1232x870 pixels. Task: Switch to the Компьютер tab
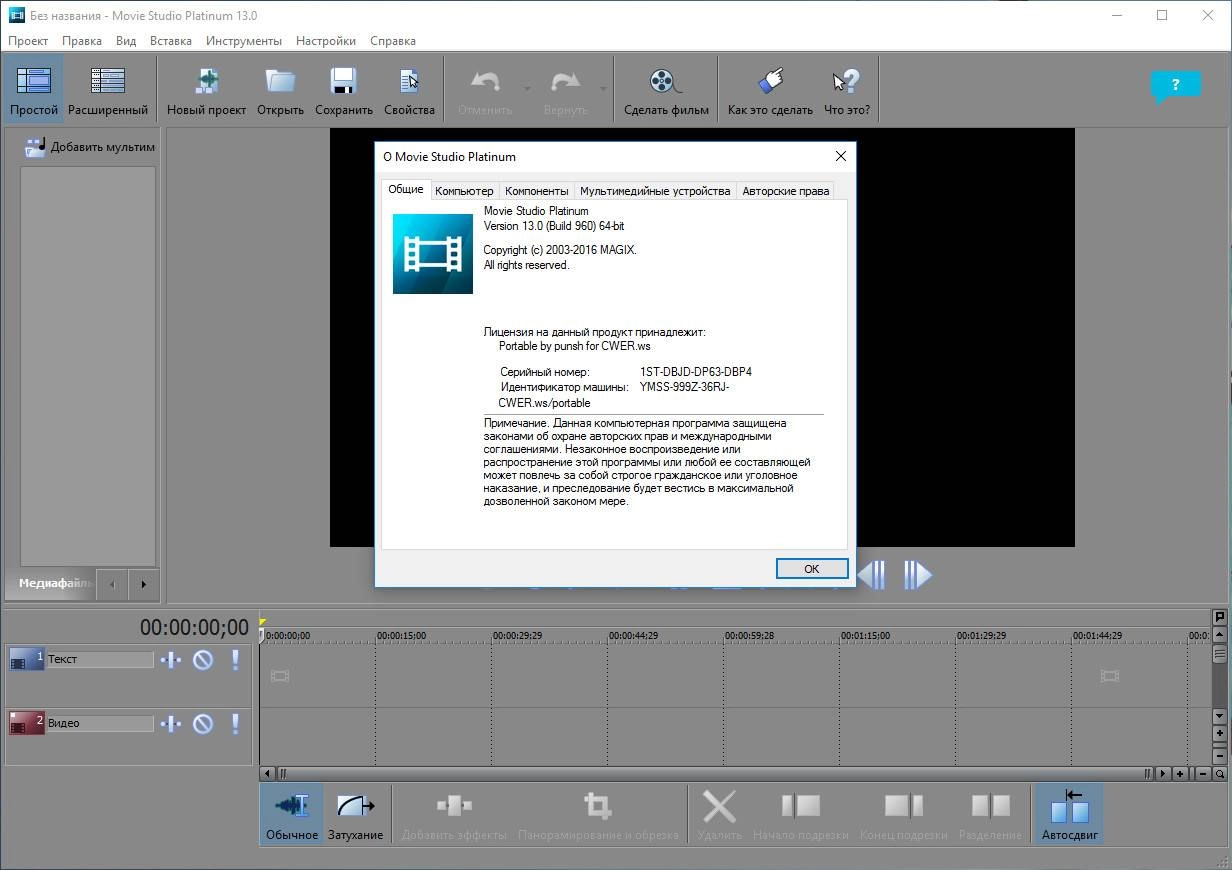(464, 191)
